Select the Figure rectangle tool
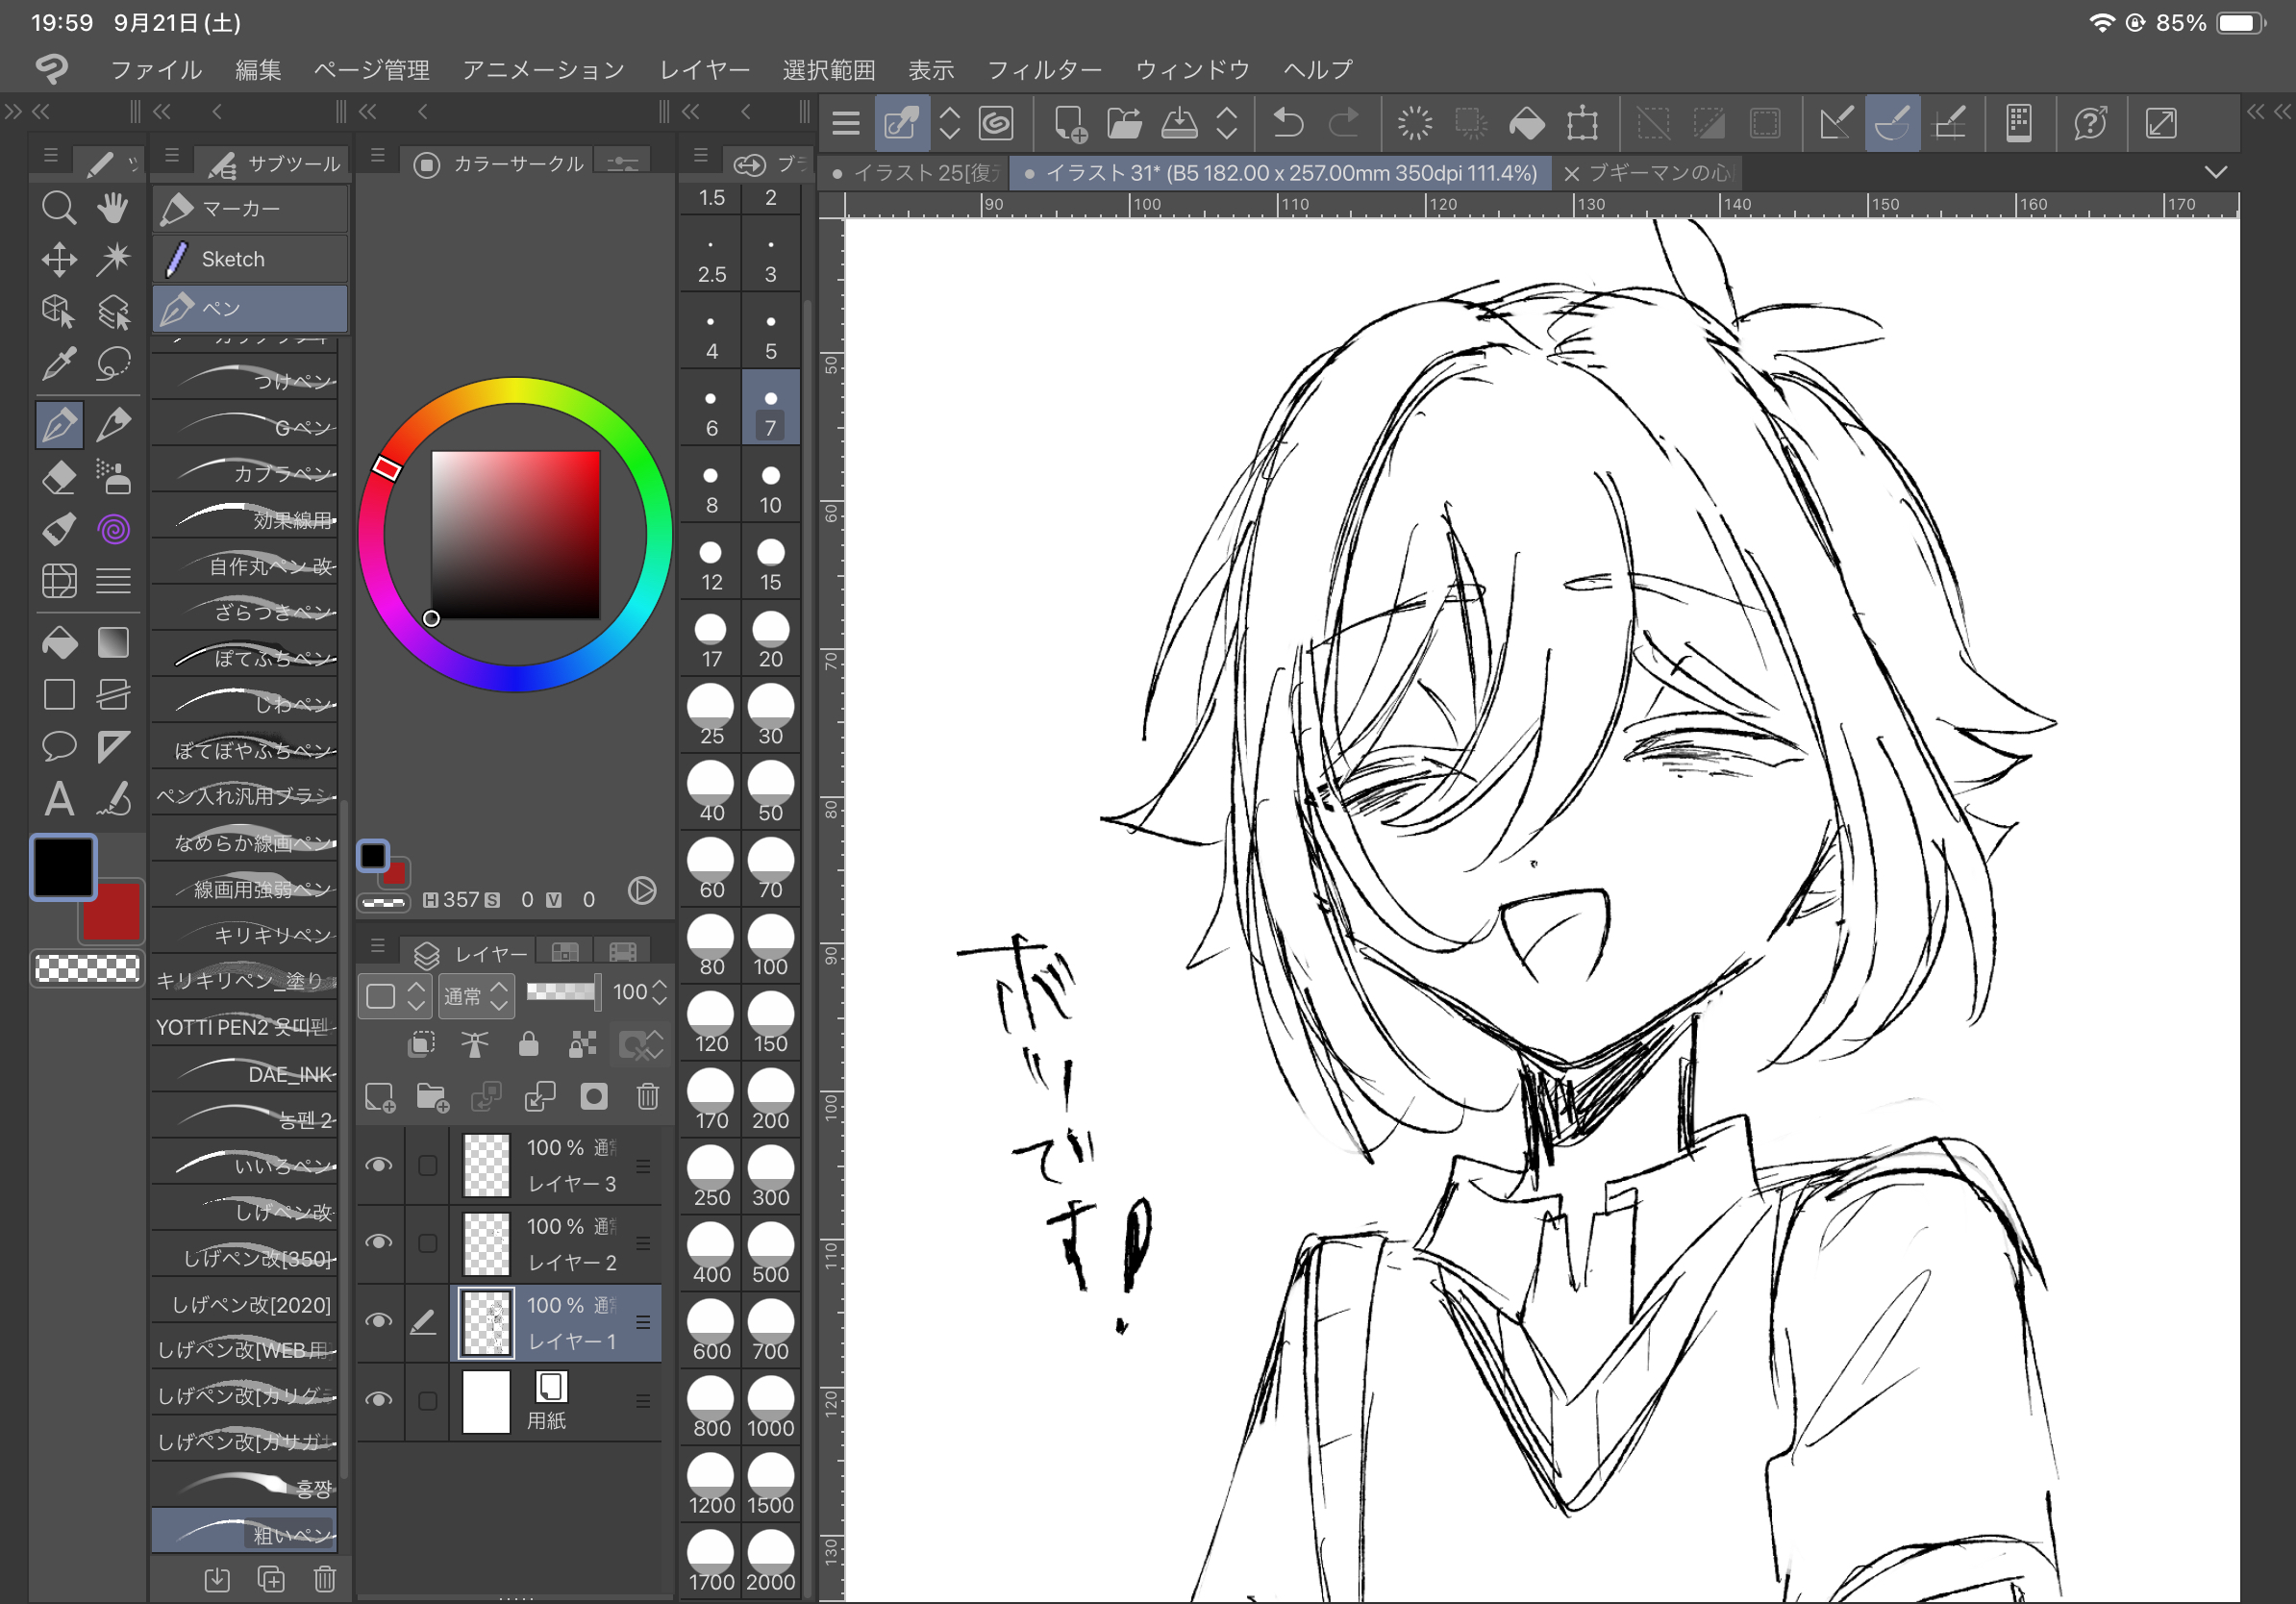The width and height of the screenshot is (2296, 1604). click(x=59, y=694)
